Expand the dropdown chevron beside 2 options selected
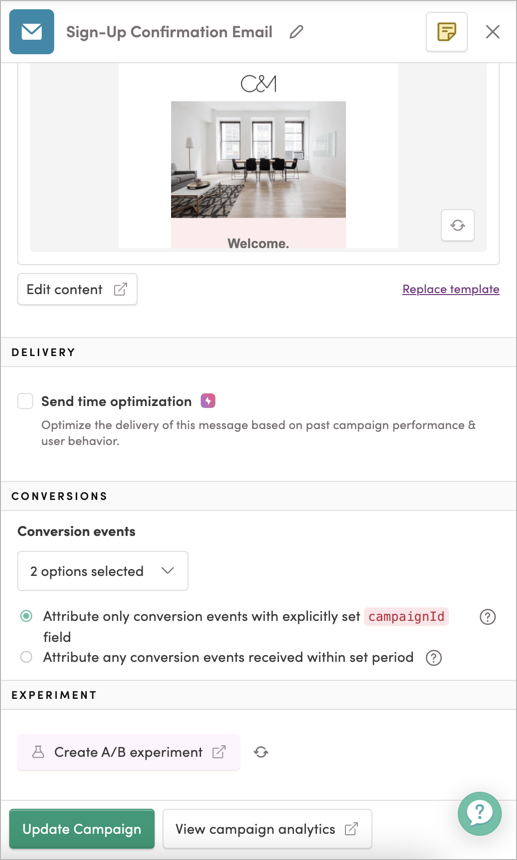Image resolution: width=517 pixels, height=860 pixels. pos(168,571)
